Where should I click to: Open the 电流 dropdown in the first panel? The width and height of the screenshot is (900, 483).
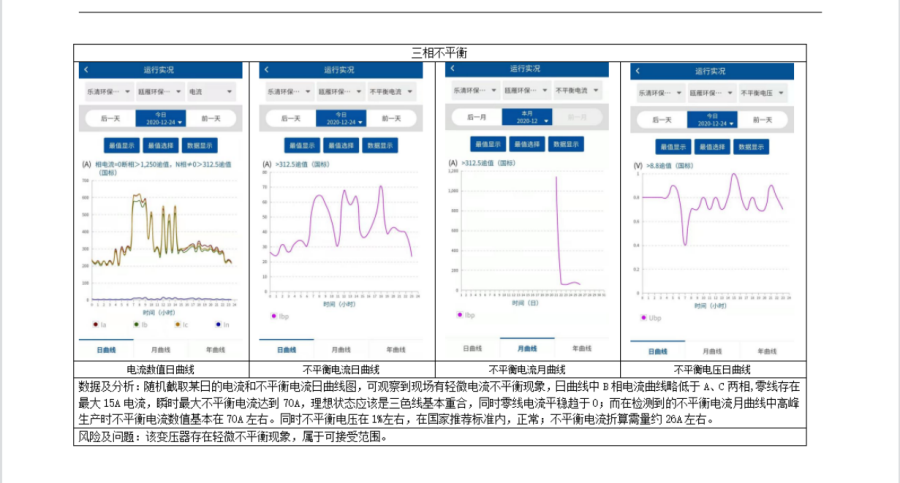click(x=212, y=92)
